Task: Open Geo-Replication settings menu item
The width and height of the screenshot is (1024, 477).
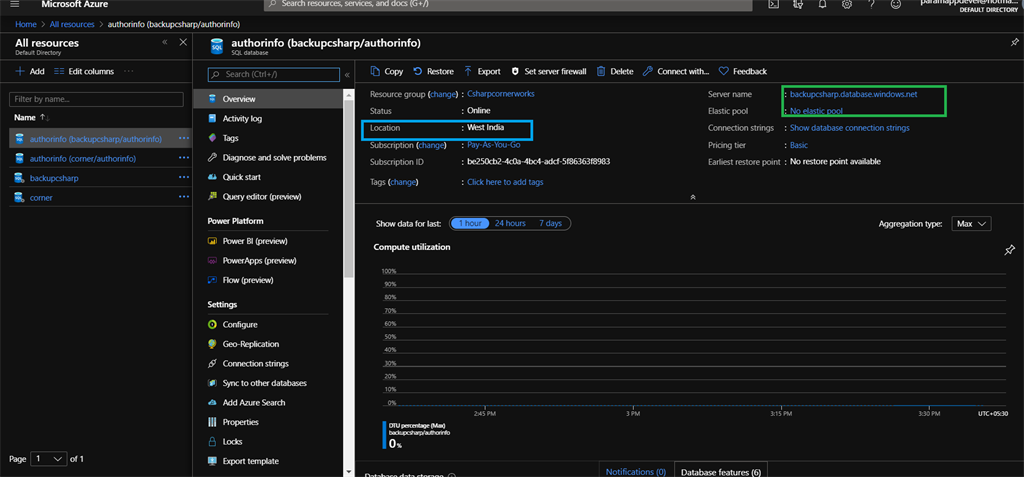Action: point(251,344)
